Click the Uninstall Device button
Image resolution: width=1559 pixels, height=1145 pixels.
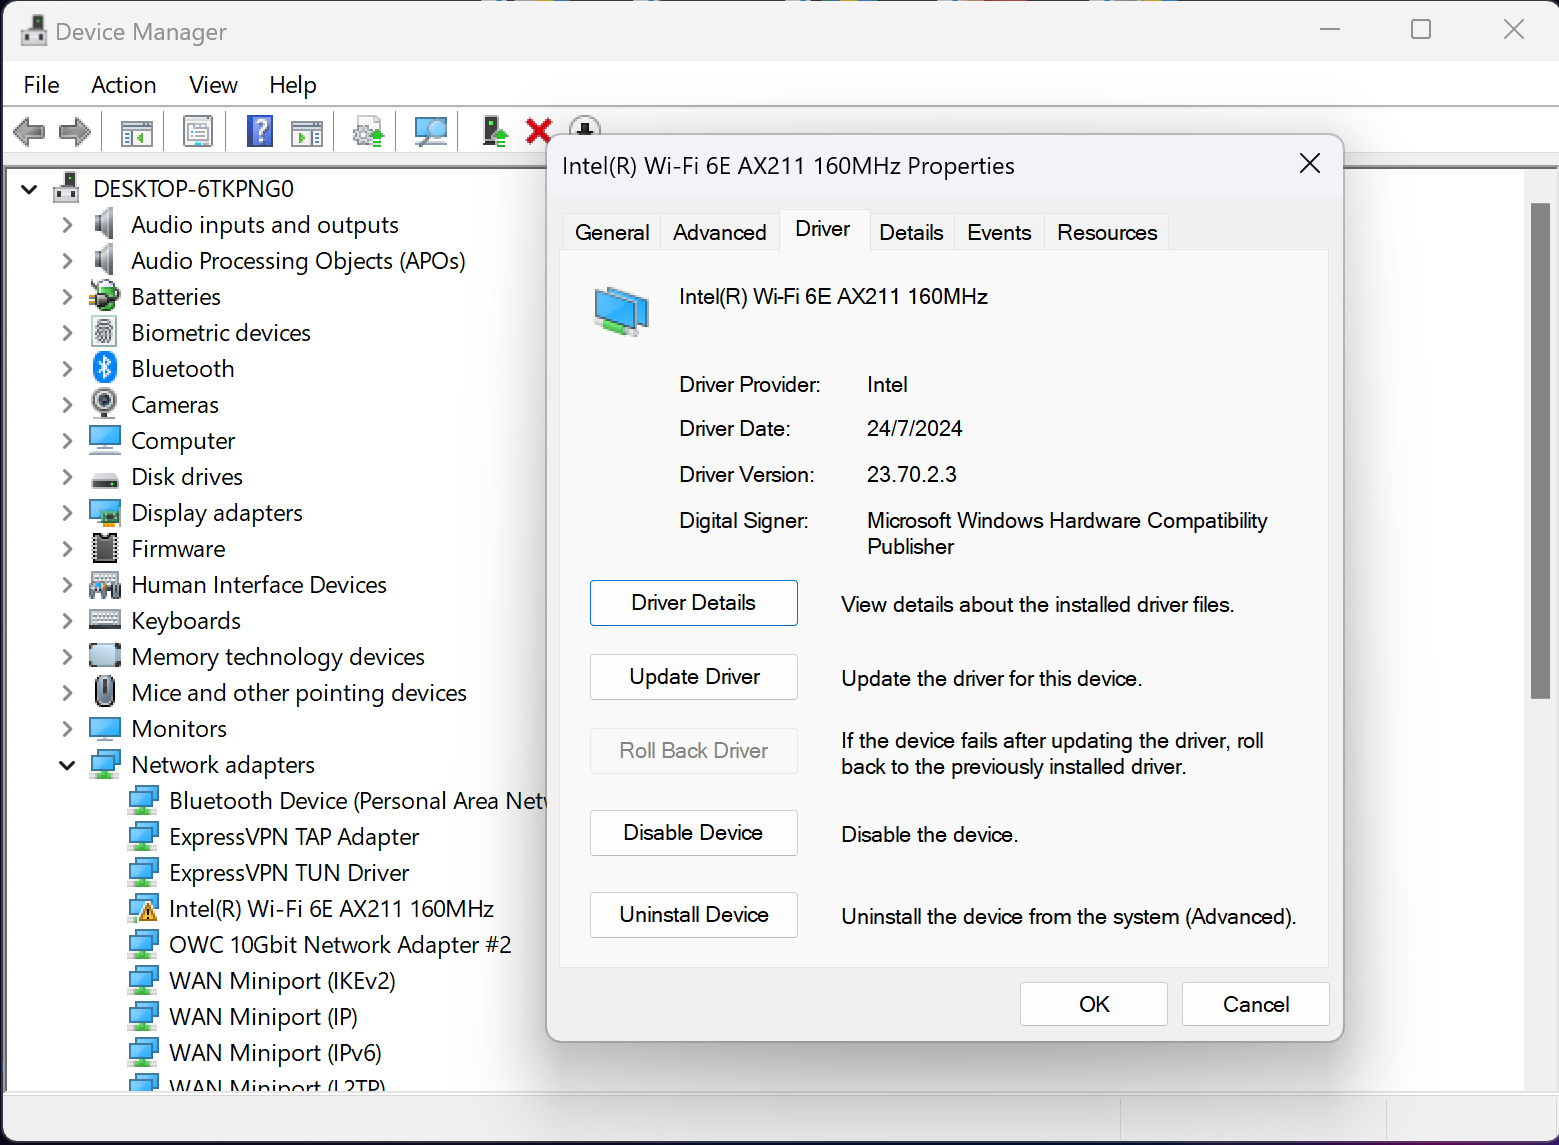click(694, 915)
